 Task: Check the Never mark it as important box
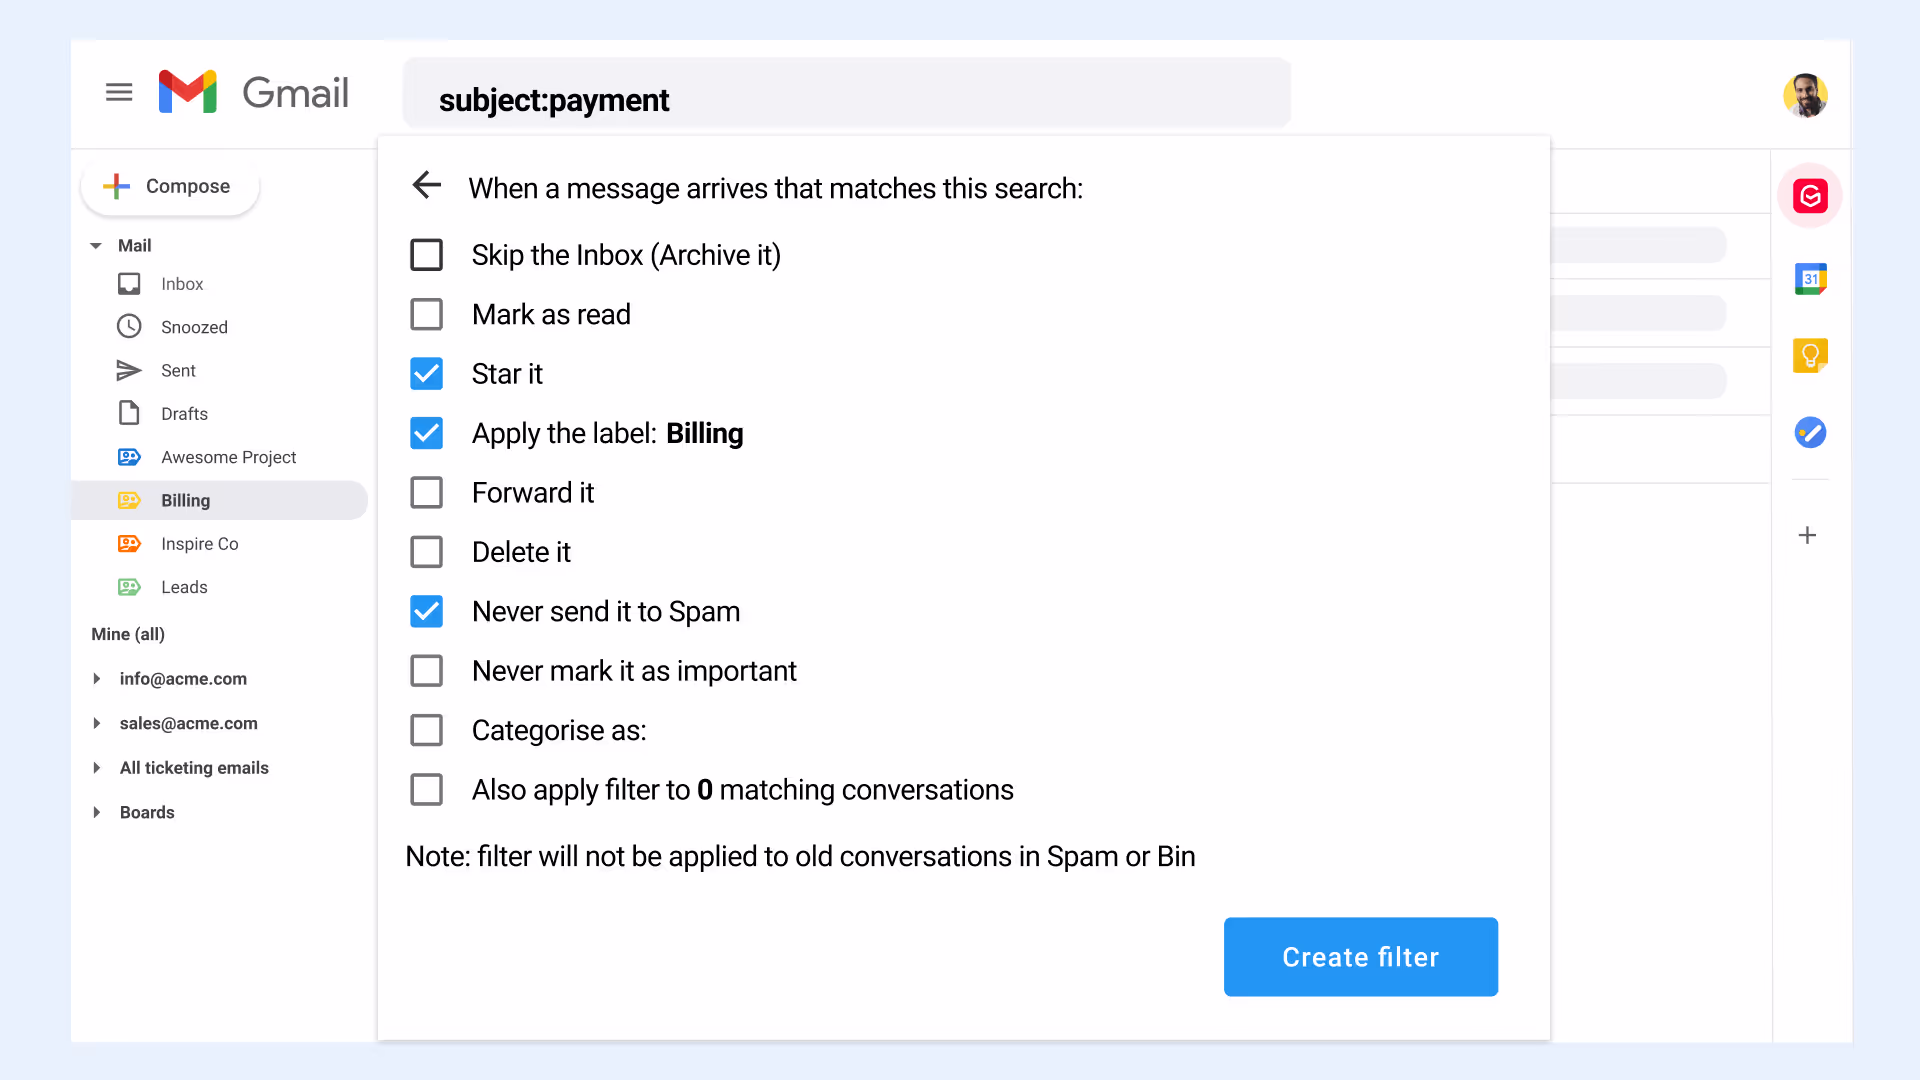pyautogui.click(x=427, y=671)
